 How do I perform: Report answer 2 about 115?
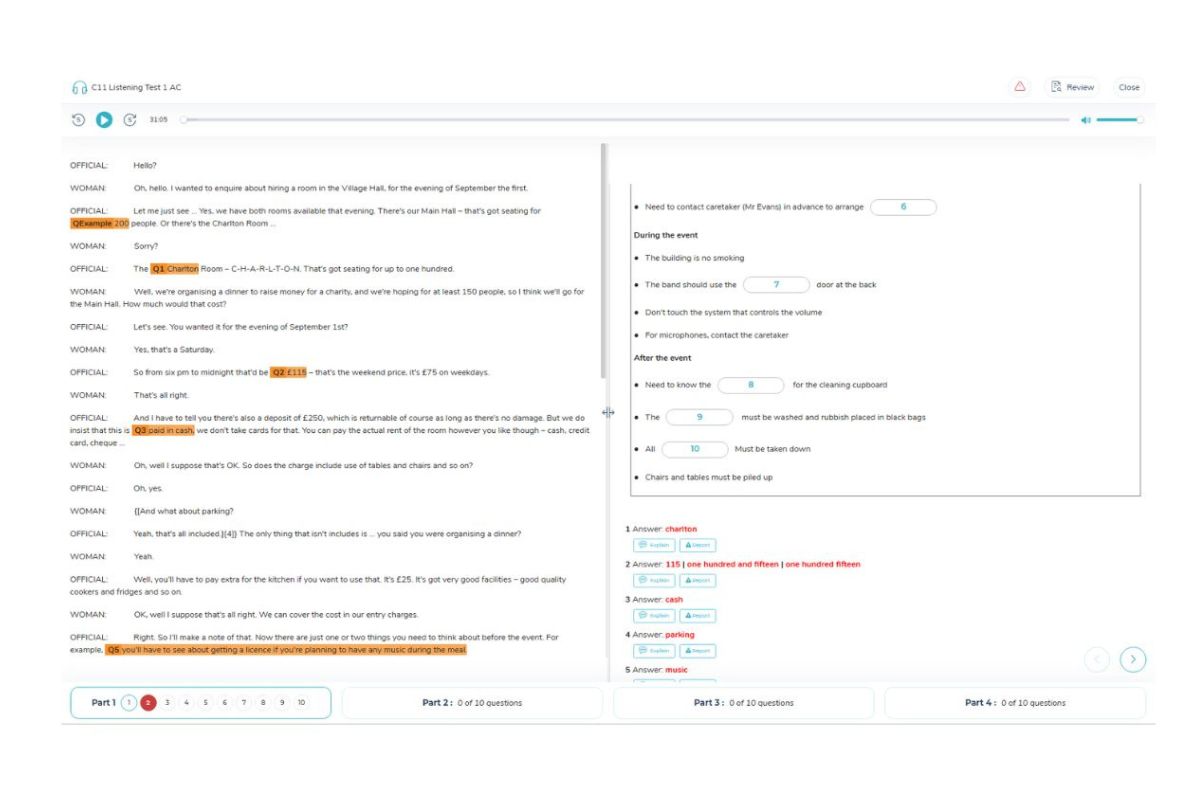point(698,580)
